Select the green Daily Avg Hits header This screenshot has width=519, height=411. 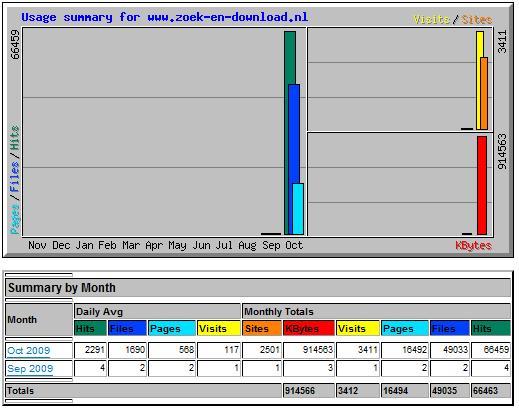91,328
